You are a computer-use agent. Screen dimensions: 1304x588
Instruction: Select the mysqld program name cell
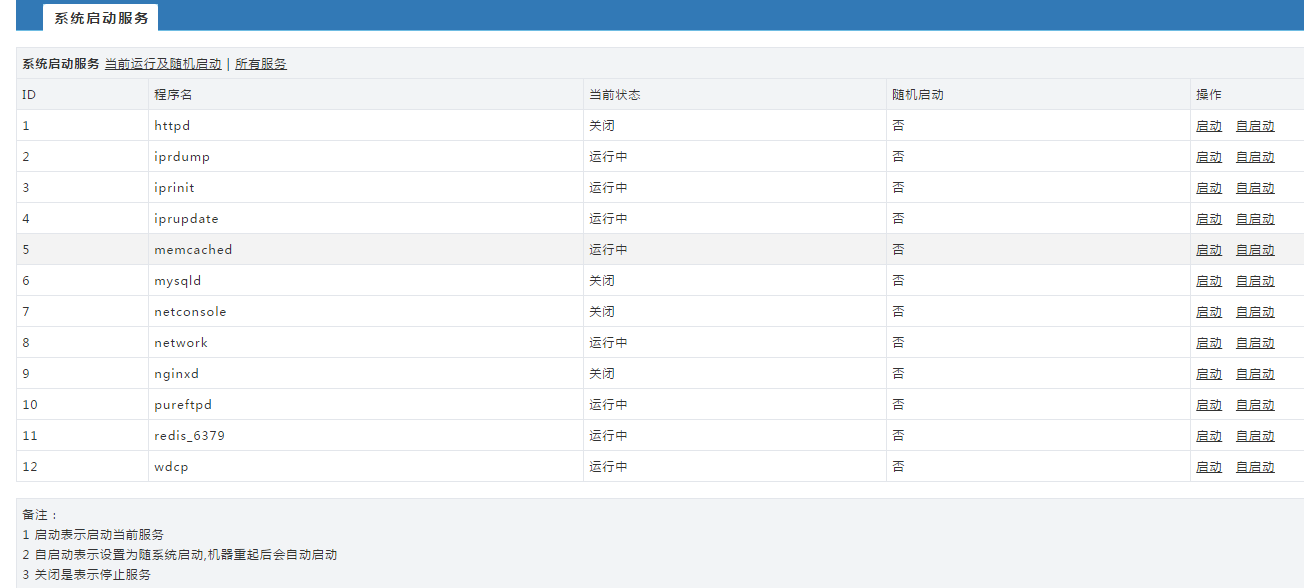tap(366, 281)
